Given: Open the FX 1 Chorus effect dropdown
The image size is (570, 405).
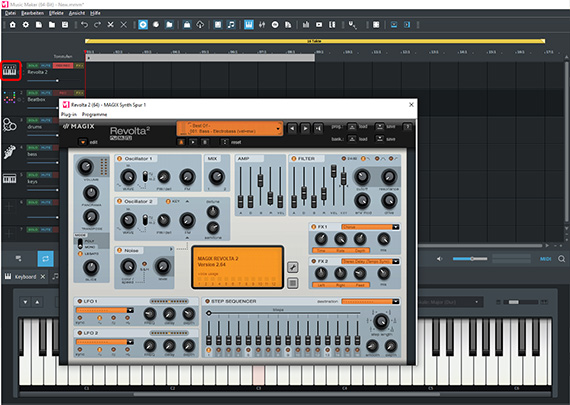Looking at the screenshot, I should click(396, 227).
